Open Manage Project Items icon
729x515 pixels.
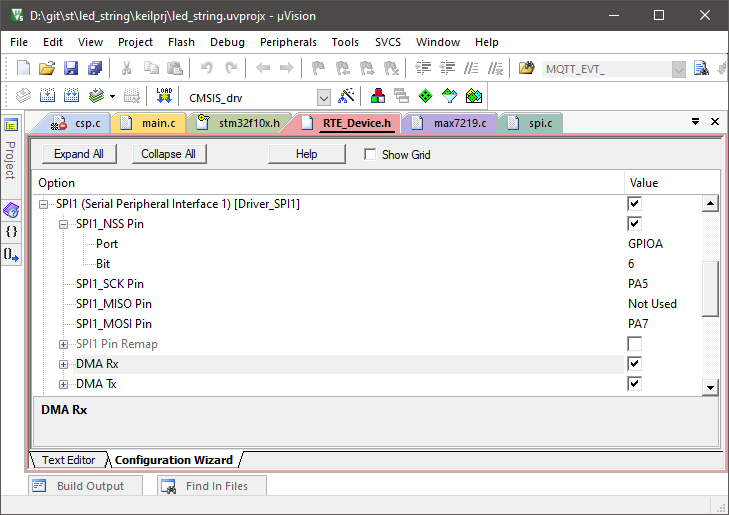point(378,96)
